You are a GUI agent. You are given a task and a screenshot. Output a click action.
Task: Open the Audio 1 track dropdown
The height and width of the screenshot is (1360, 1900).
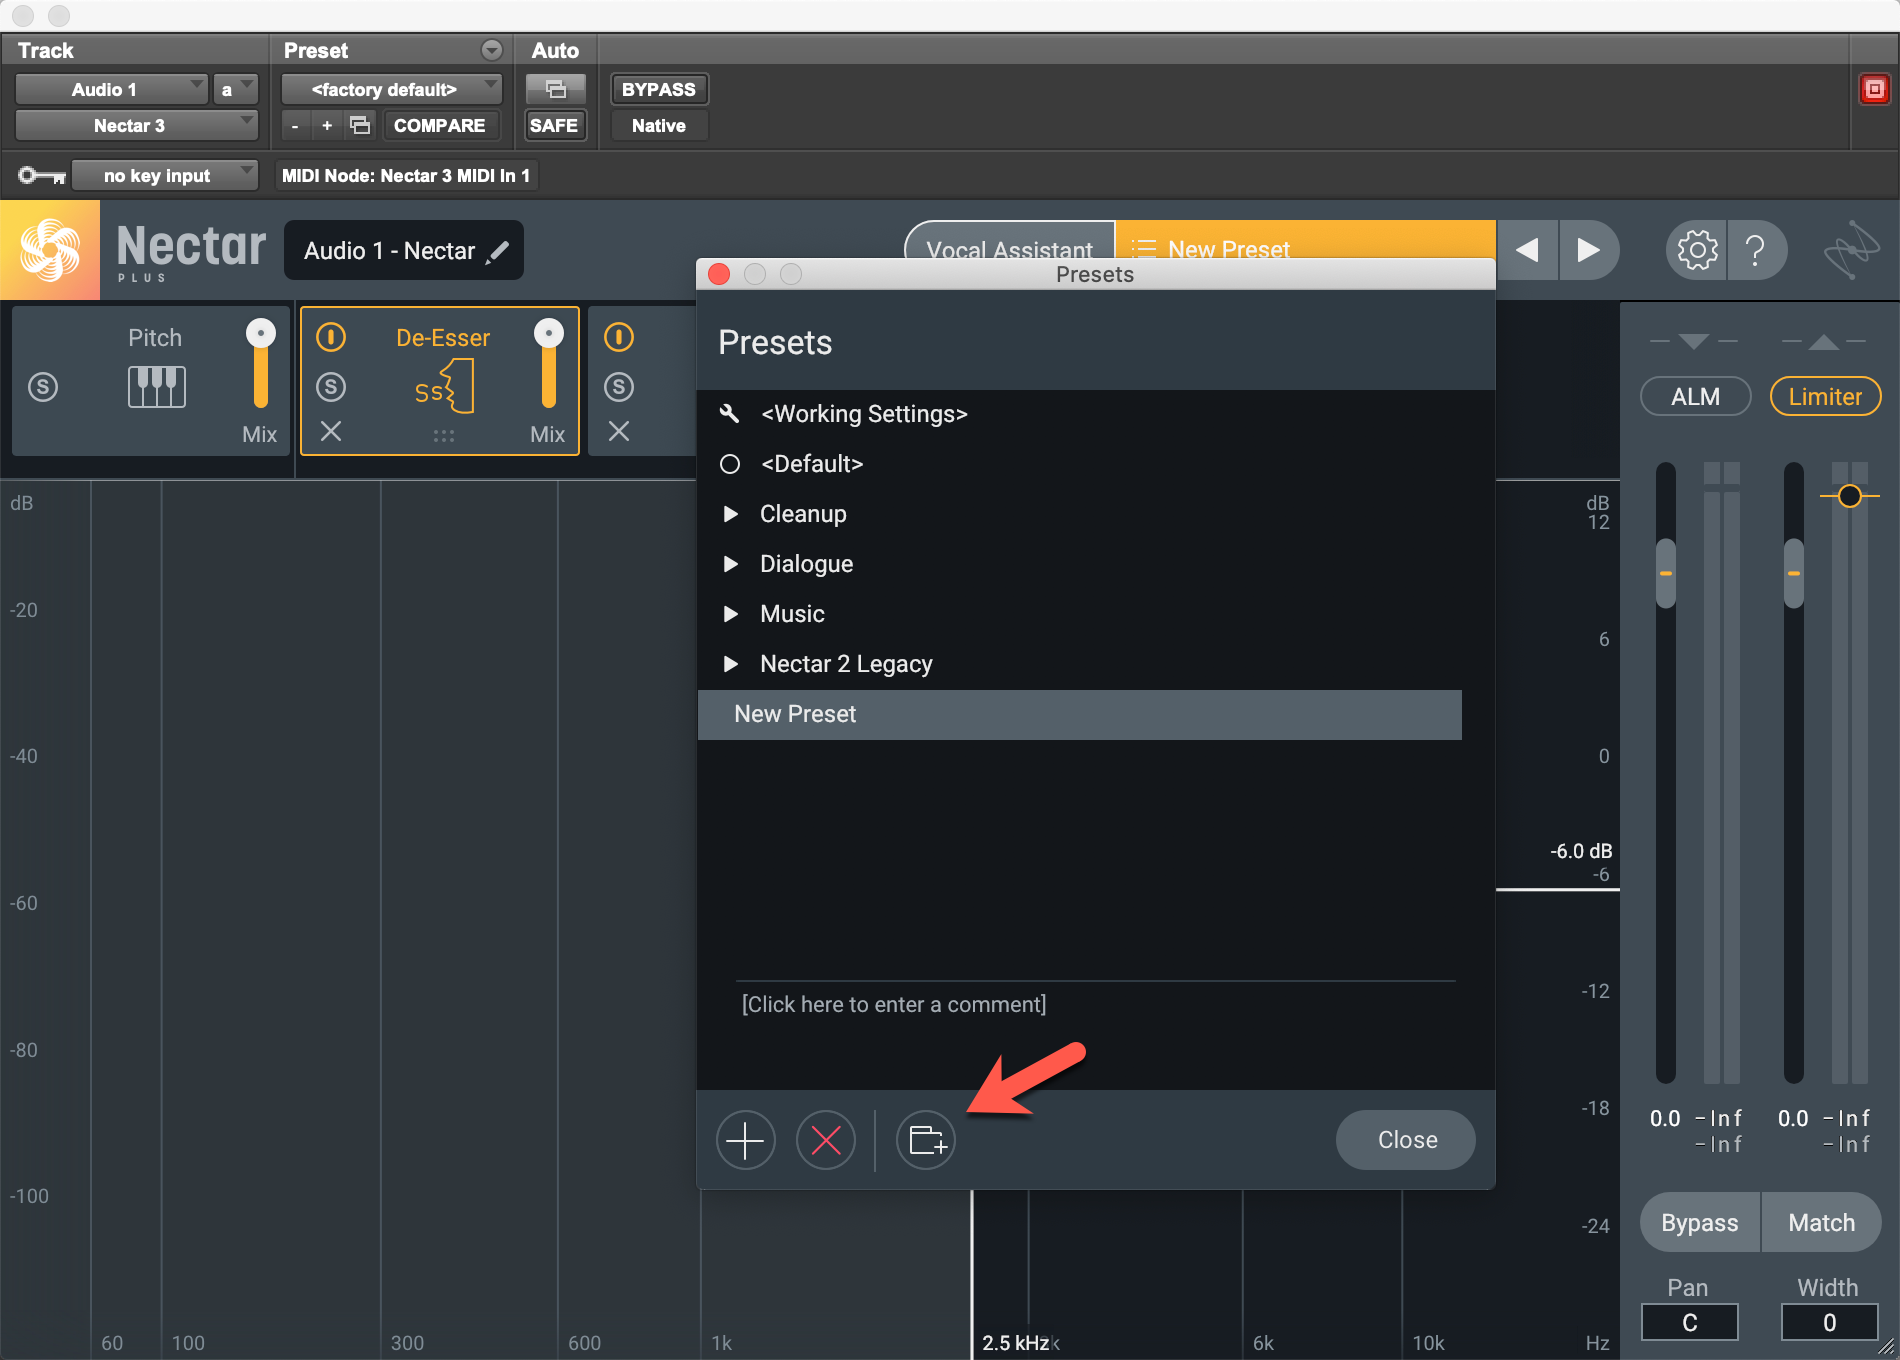[112, 89]
